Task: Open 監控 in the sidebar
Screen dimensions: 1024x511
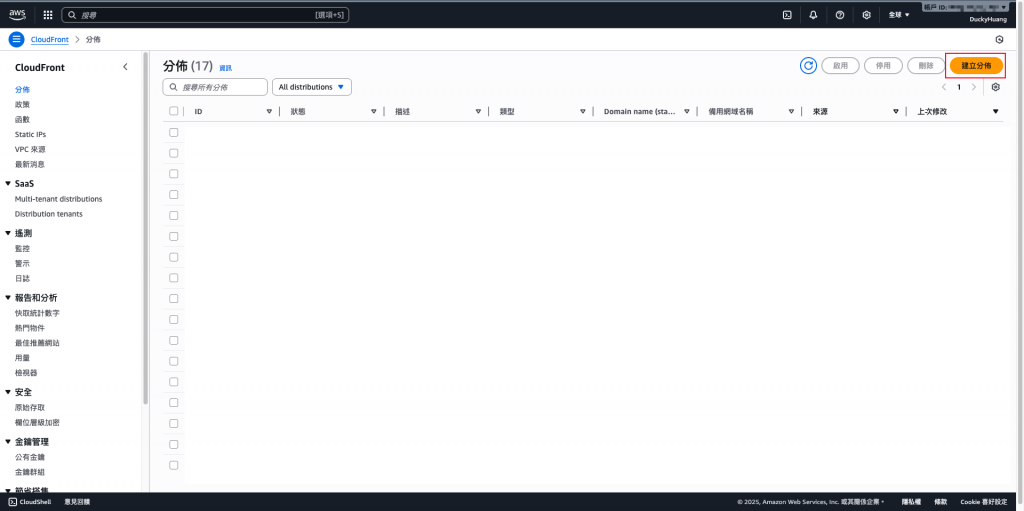Action: [x=22, y=249]
